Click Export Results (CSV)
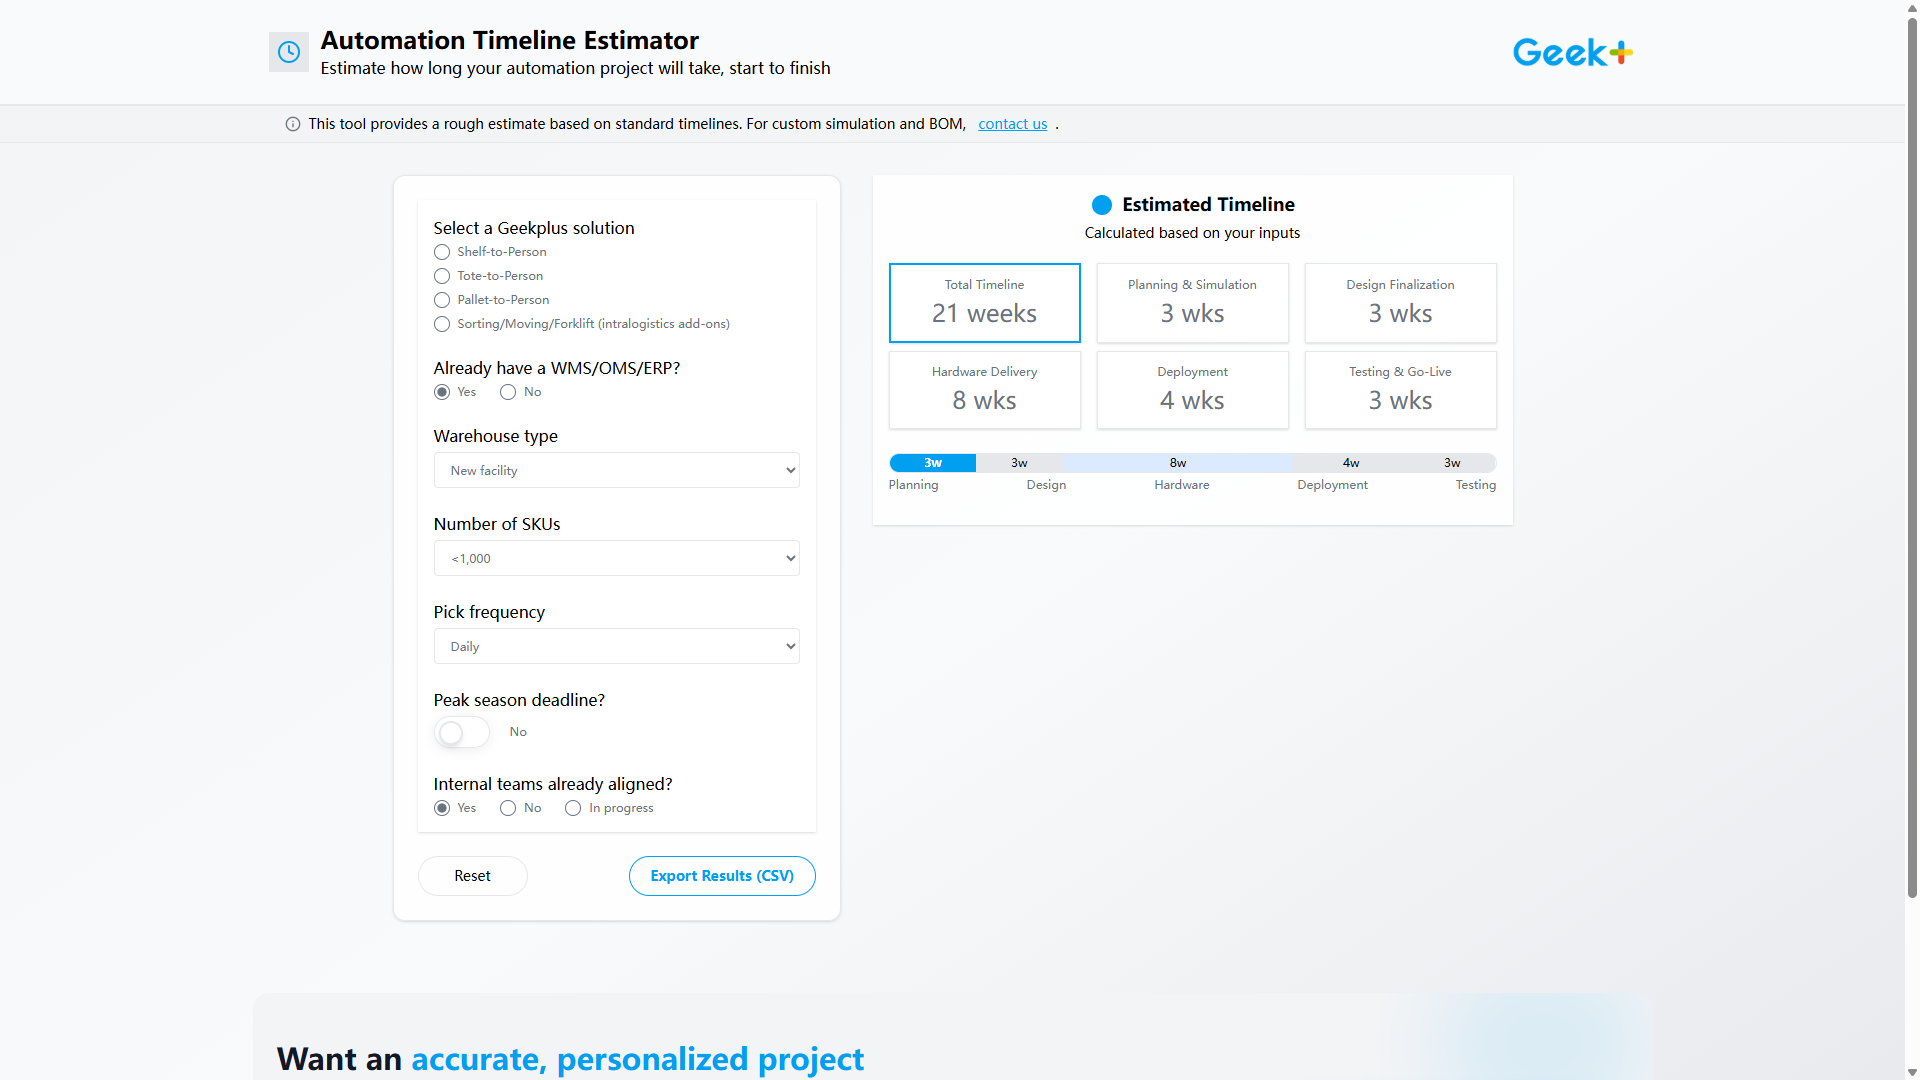The width and height of the screenshot is (1920, 1080). click(x=721, y=875)
